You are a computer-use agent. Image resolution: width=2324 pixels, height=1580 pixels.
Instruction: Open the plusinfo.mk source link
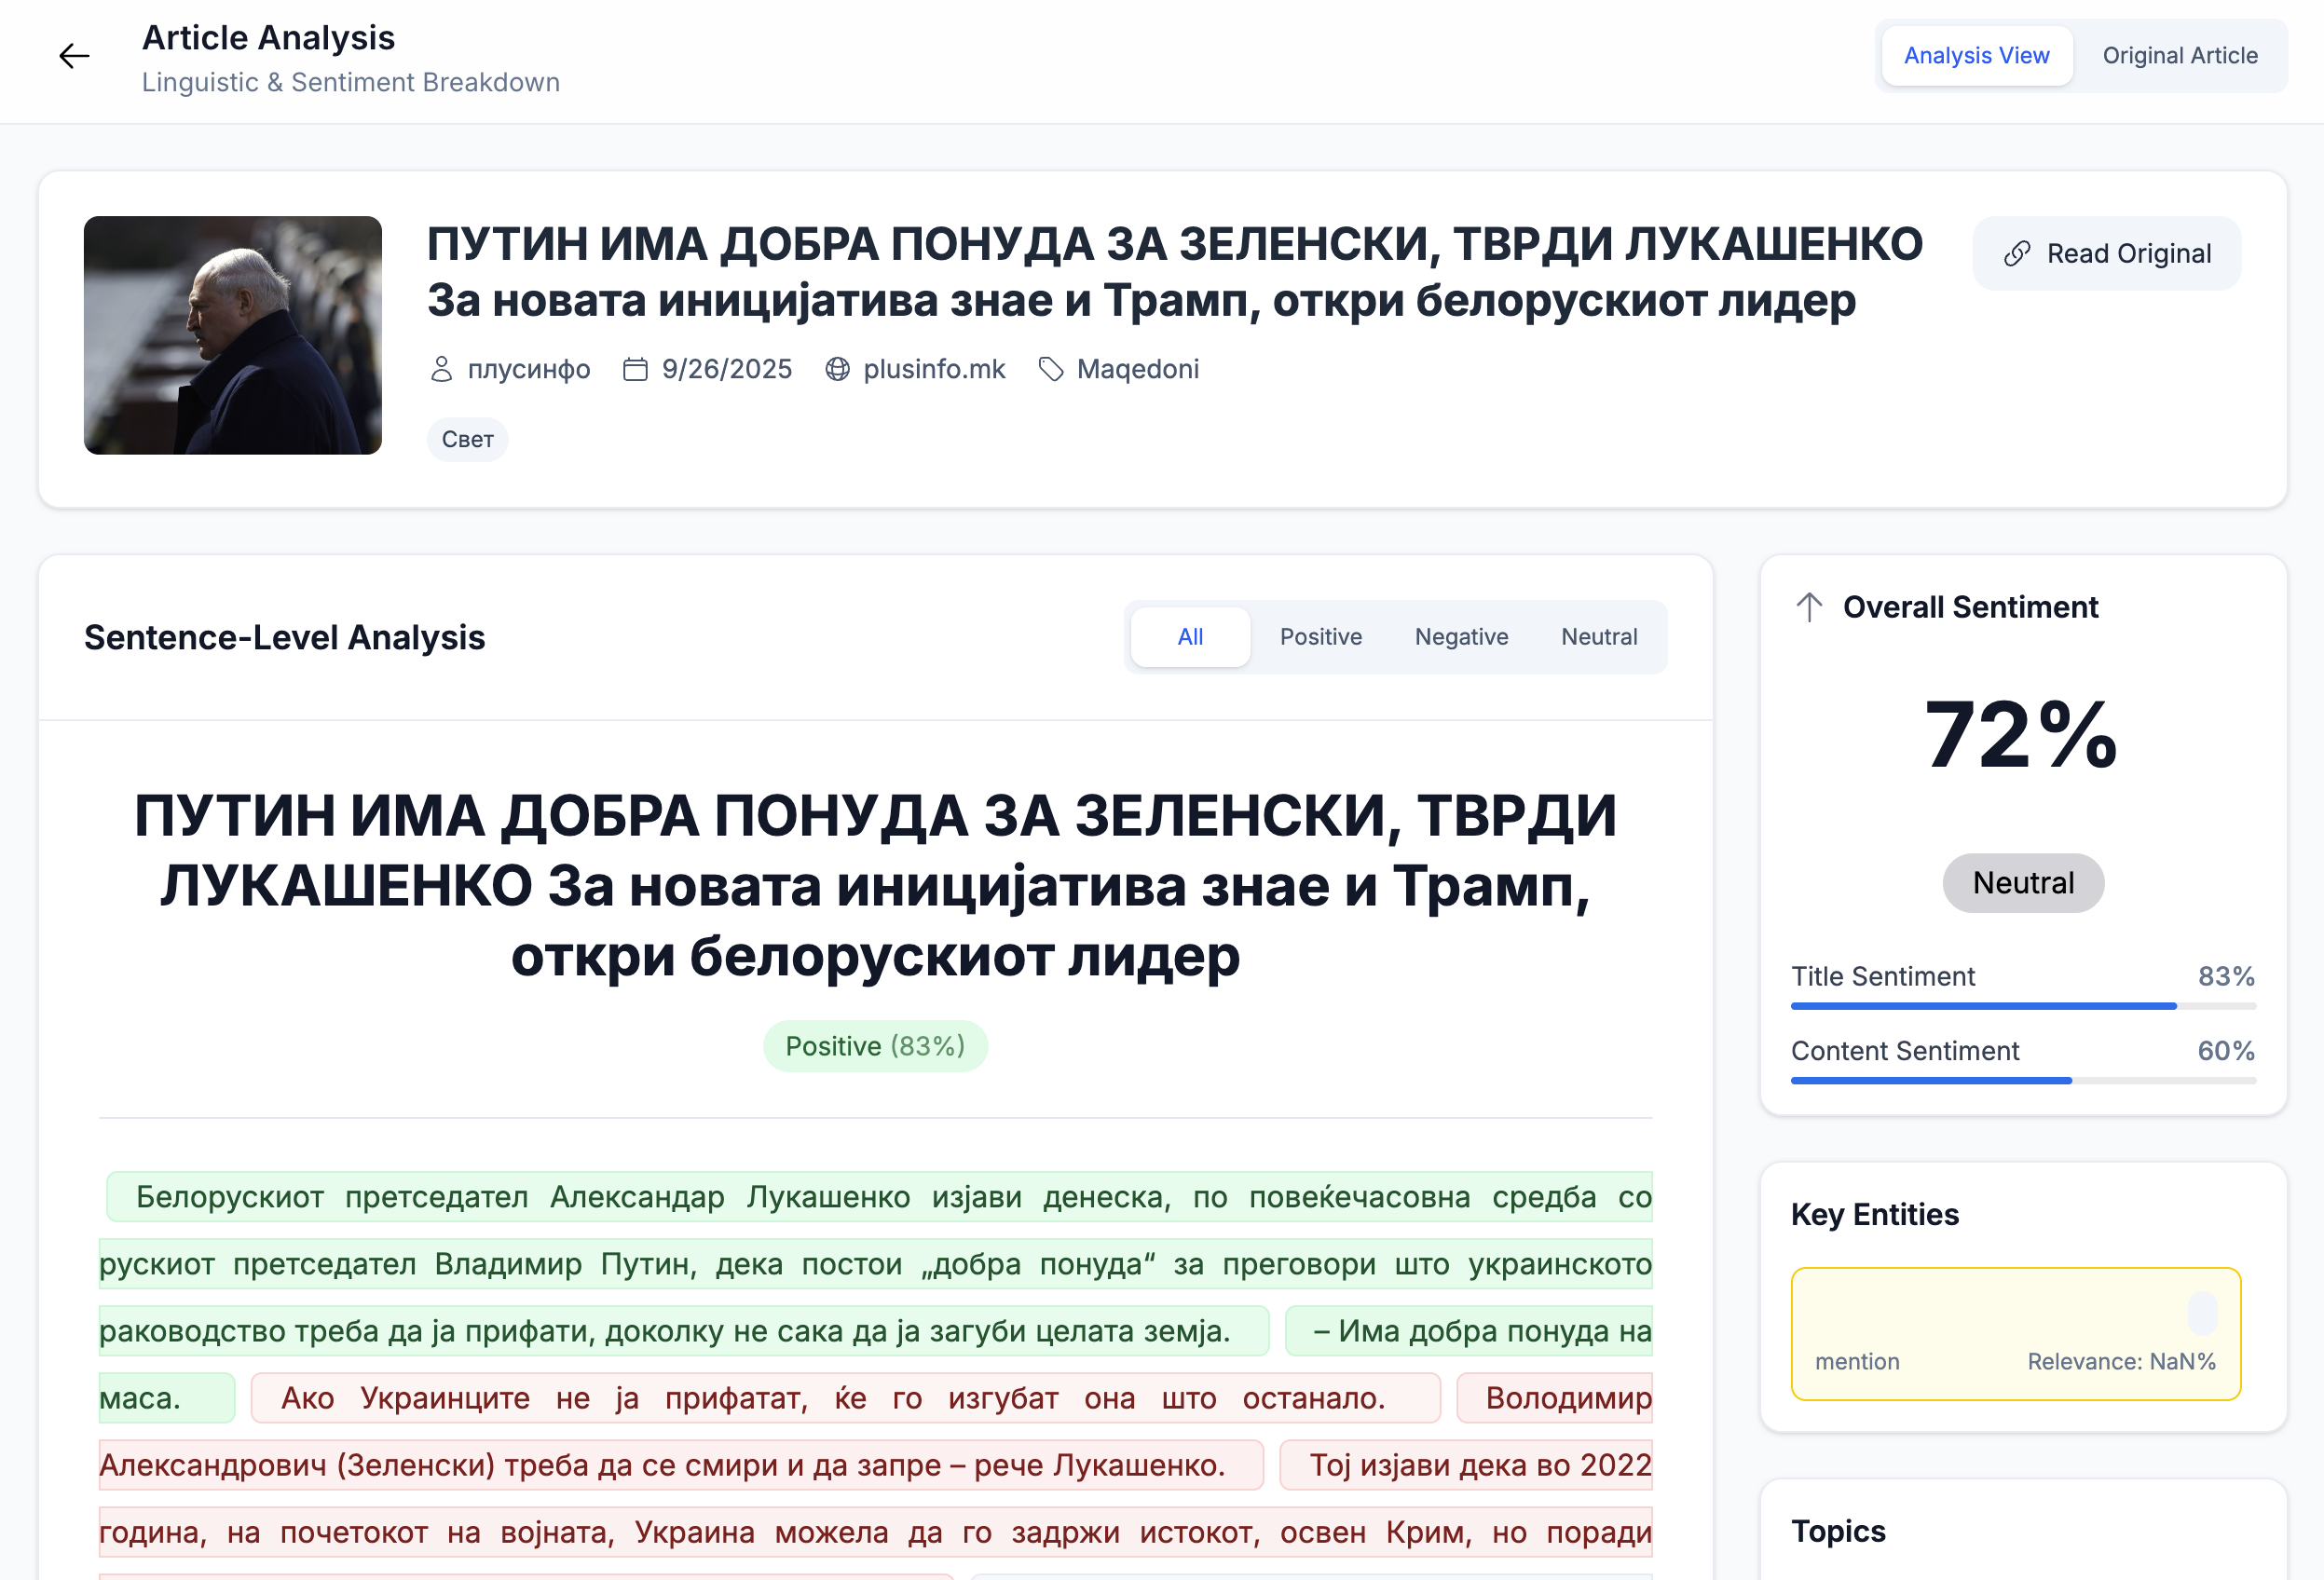tap(935, 369)
